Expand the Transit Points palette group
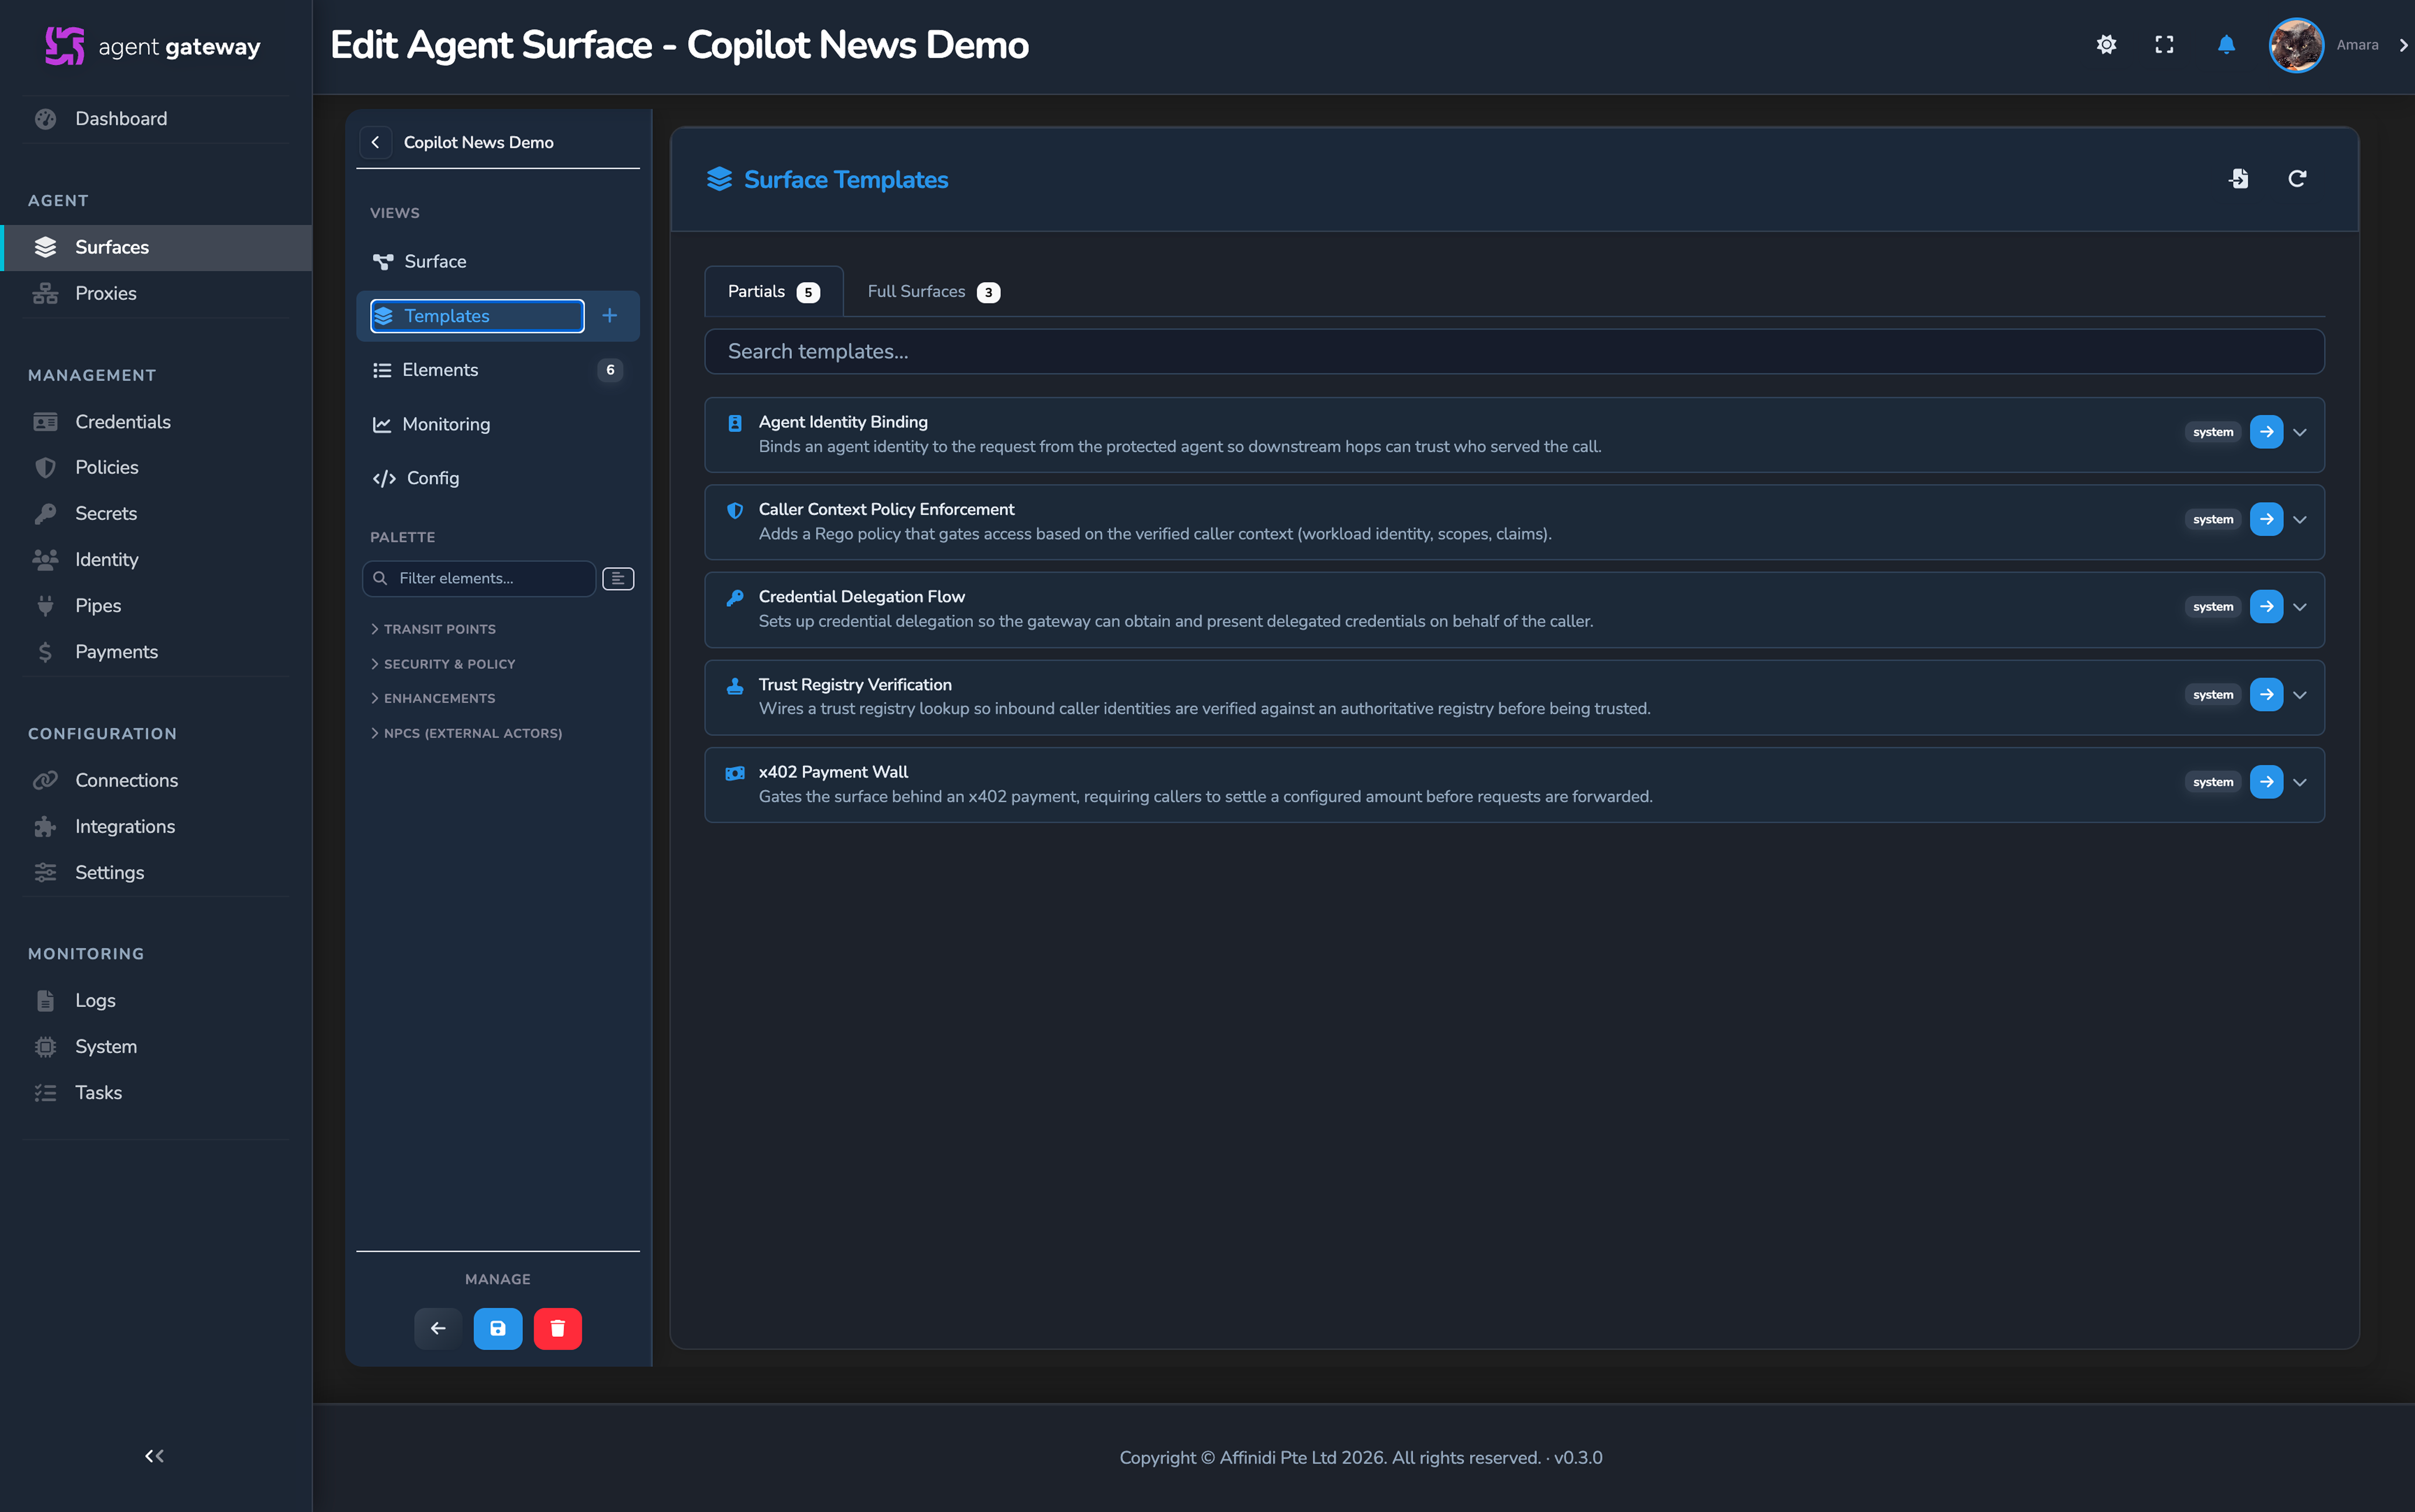 pyautogui.click(x=433, y=629)
